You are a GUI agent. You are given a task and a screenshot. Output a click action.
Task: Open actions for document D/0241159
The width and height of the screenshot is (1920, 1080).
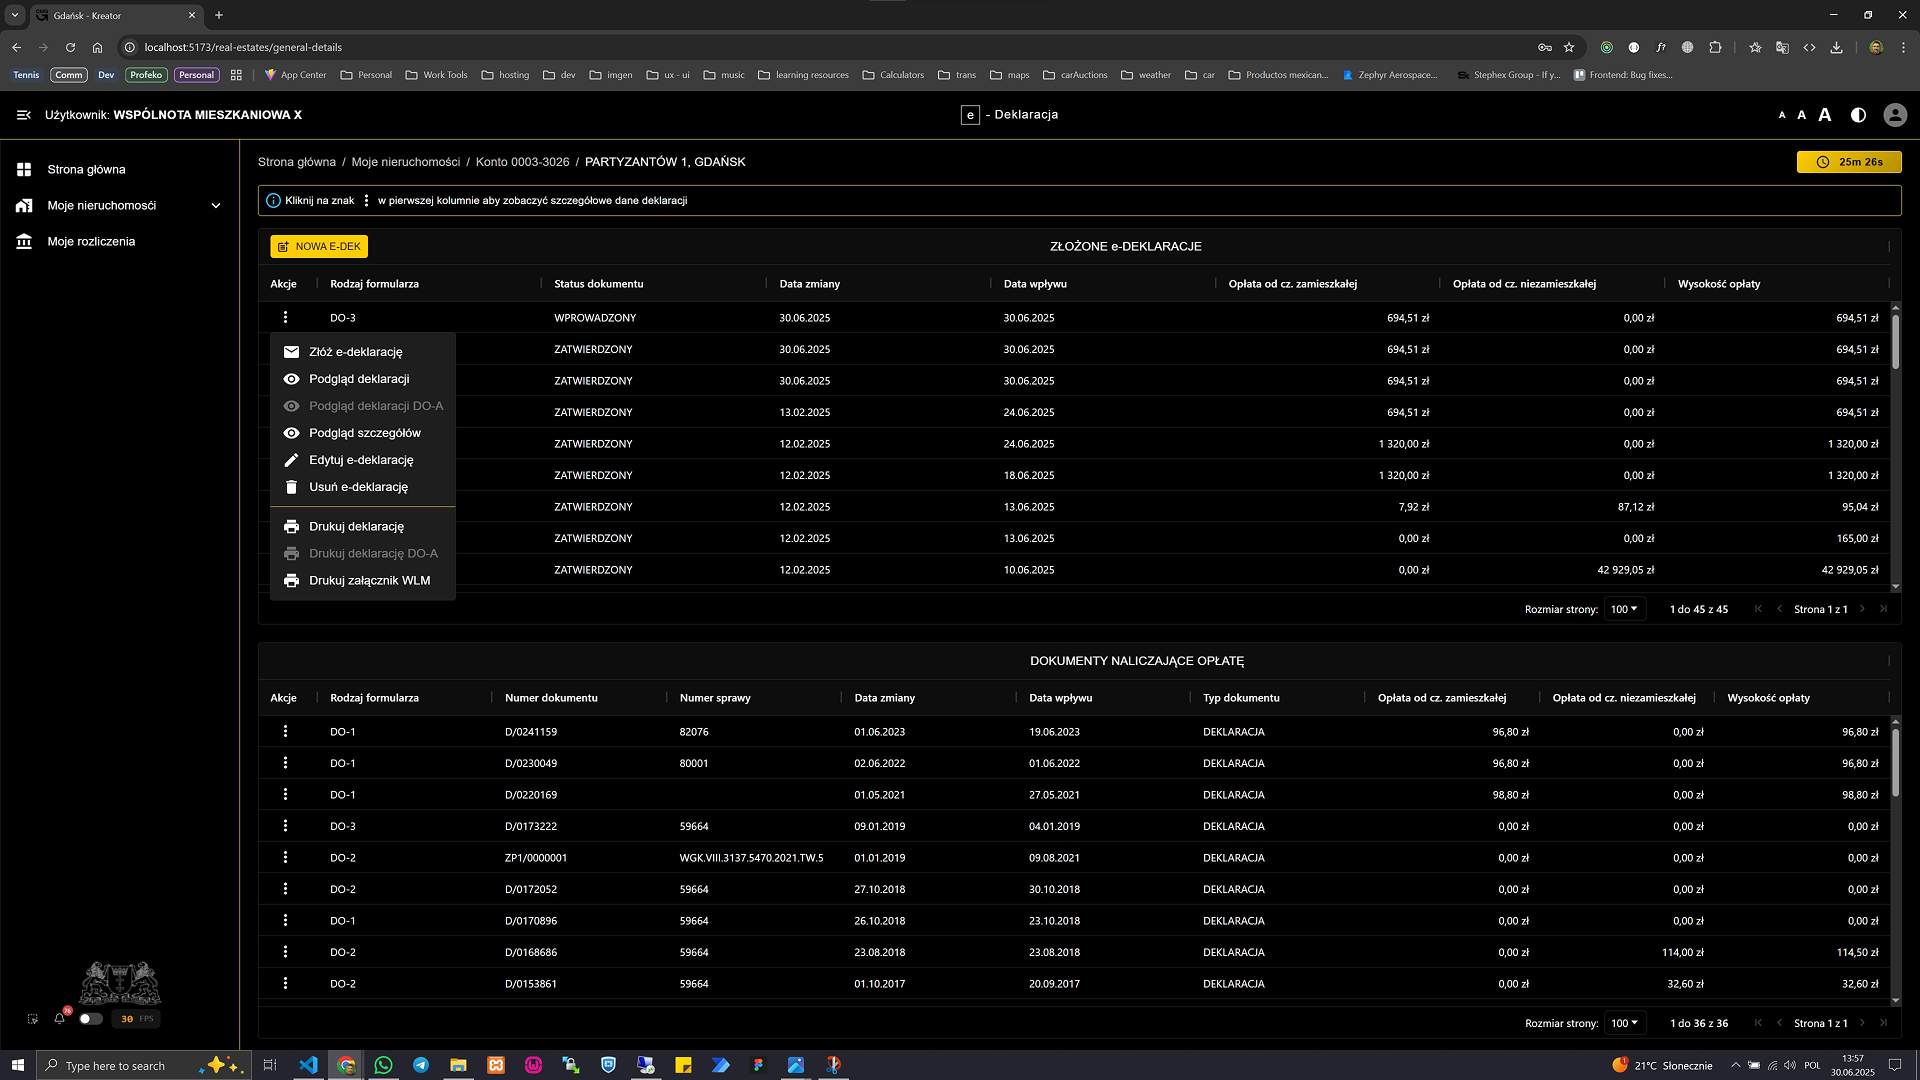point(285,732)
